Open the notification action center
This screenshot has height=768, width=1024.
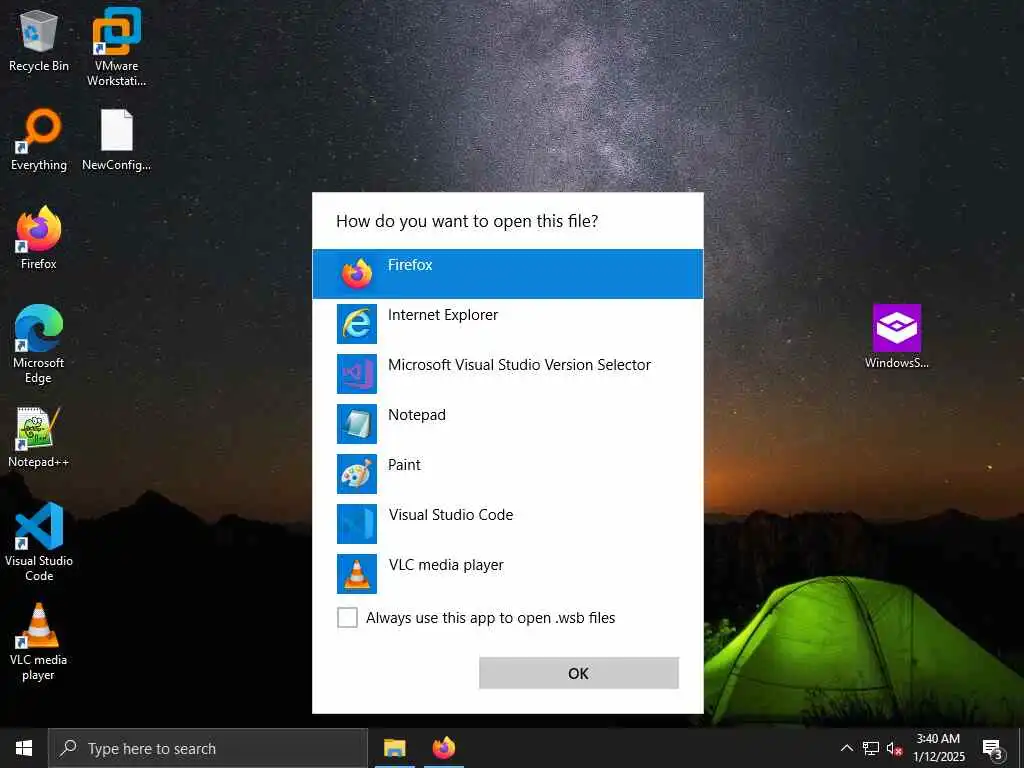tap(992, 748)
